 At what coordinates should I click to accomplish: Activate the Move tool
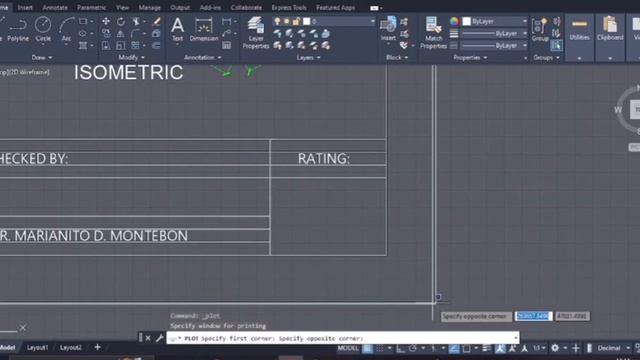click(x=106, y=21)
